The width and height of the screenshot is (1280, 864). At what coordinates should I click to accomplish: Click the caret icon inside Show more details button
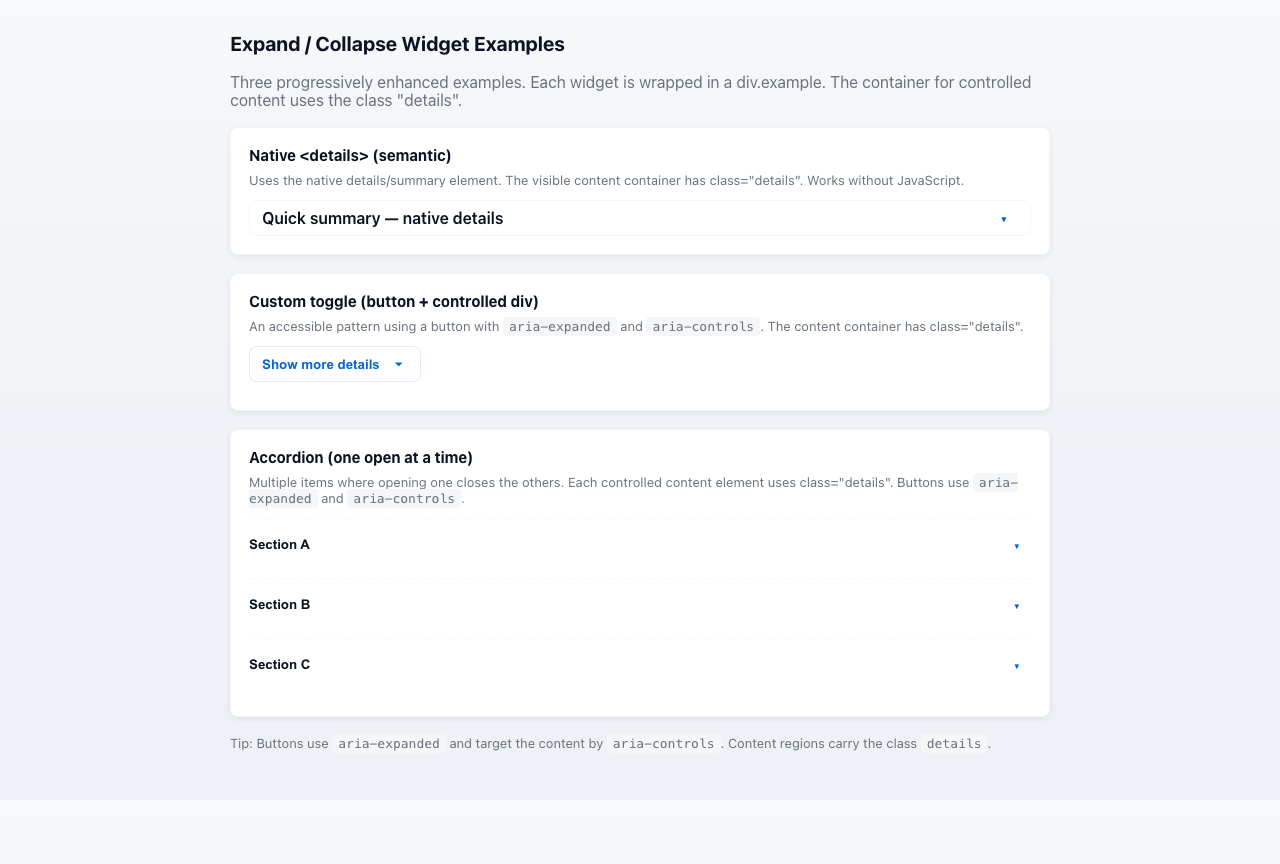(x=399, y=364)
